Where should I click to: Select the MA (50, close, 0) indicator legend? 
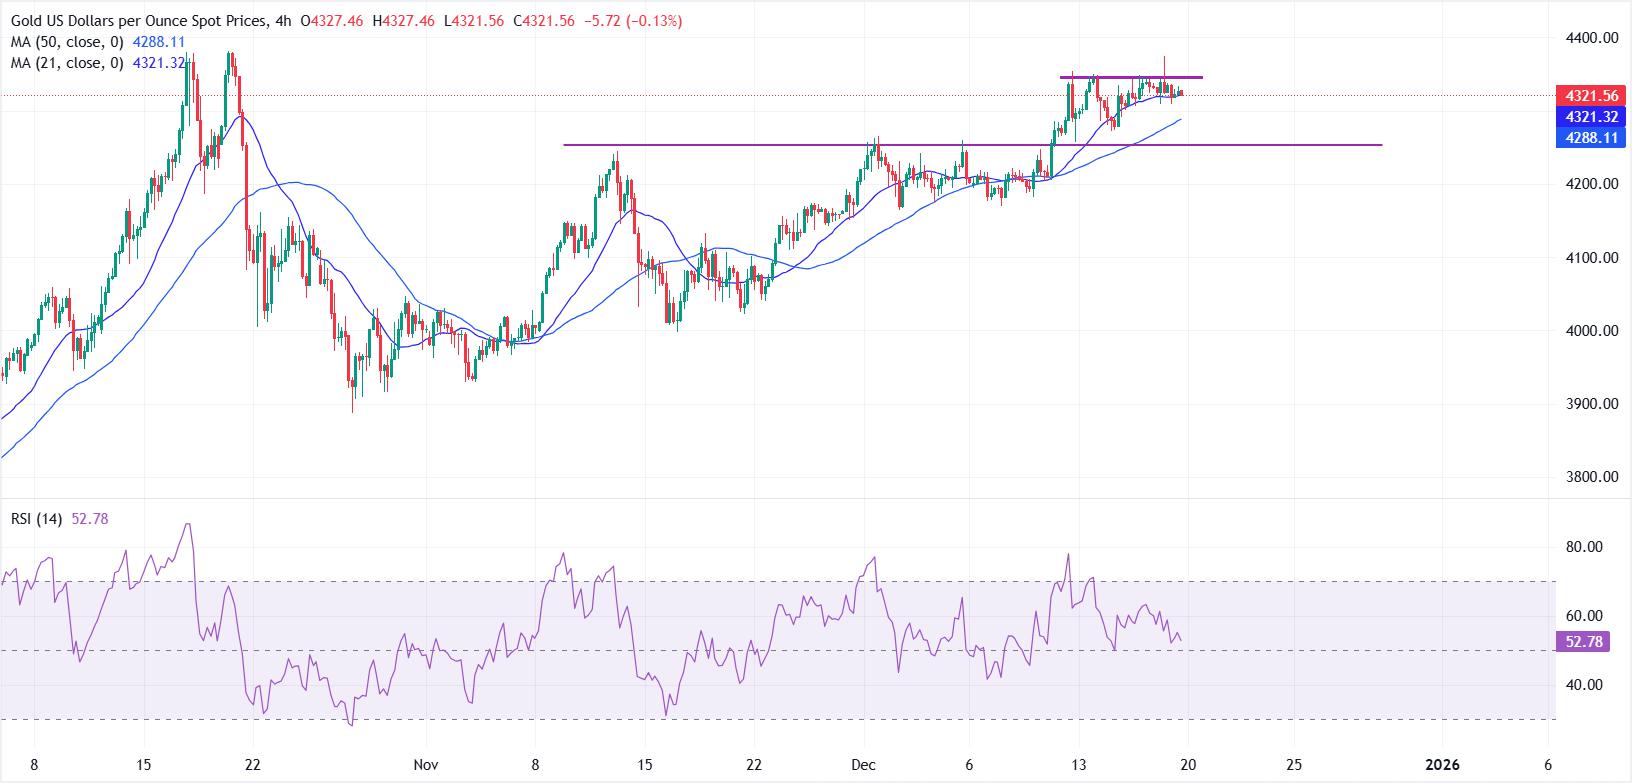click(65, 43)
